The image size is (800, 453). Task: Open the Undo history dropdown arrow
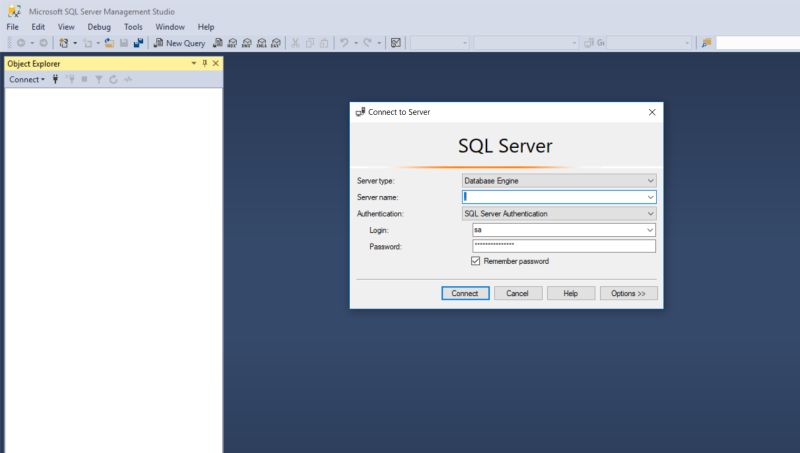click(x=356, y=43)
